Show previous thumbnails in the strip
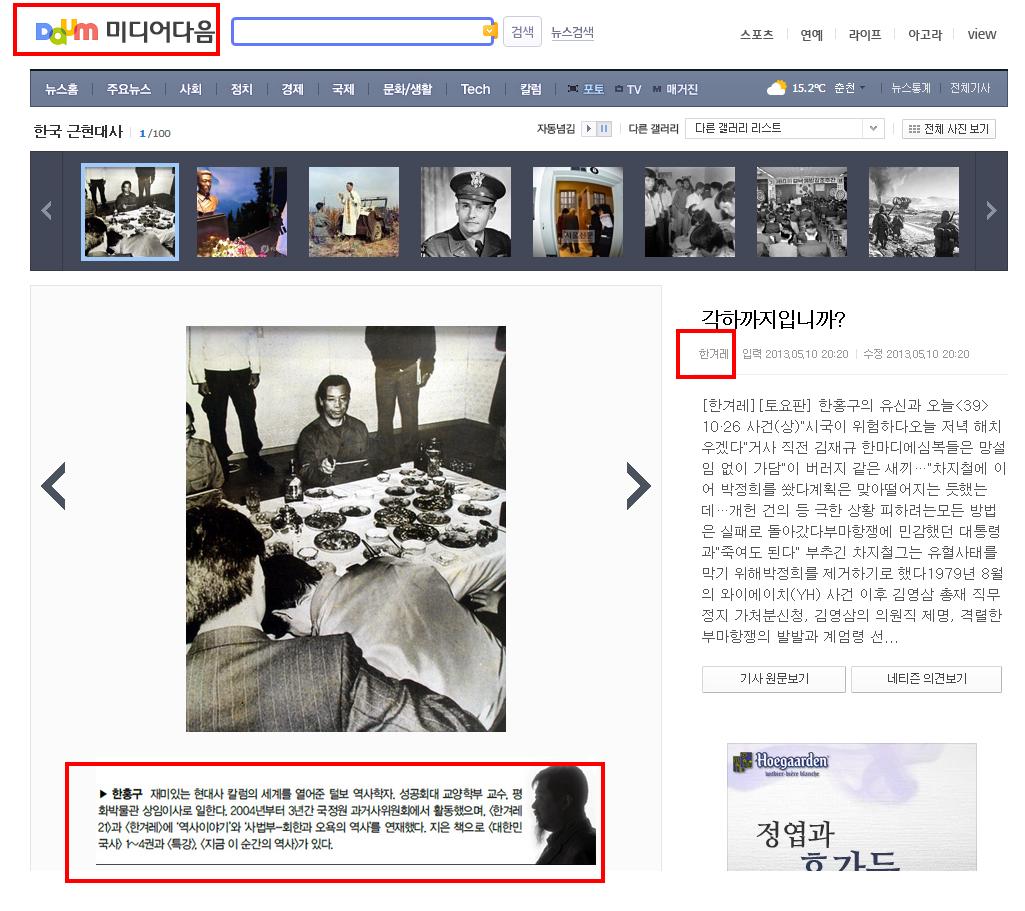The height and width of the screenshot is (911, 1025). 46,210
